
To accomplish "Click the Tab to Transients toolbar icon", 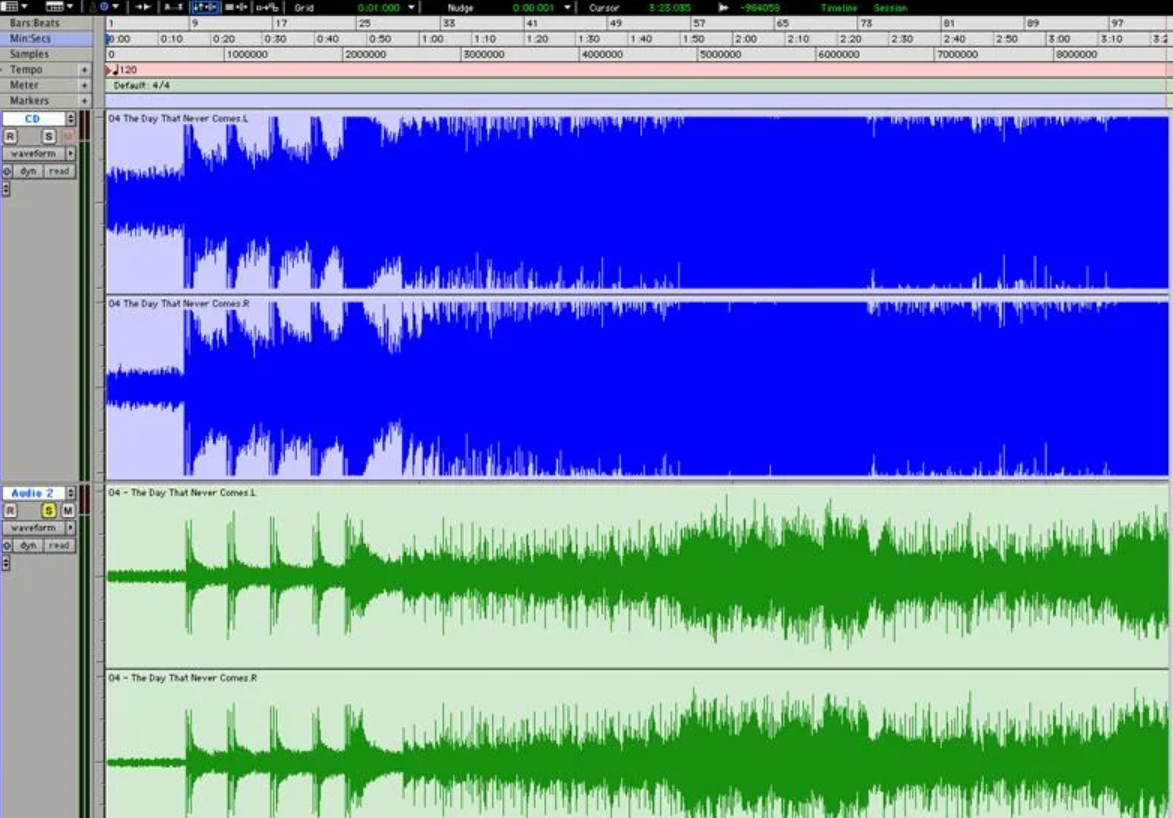I will point(143,7).
